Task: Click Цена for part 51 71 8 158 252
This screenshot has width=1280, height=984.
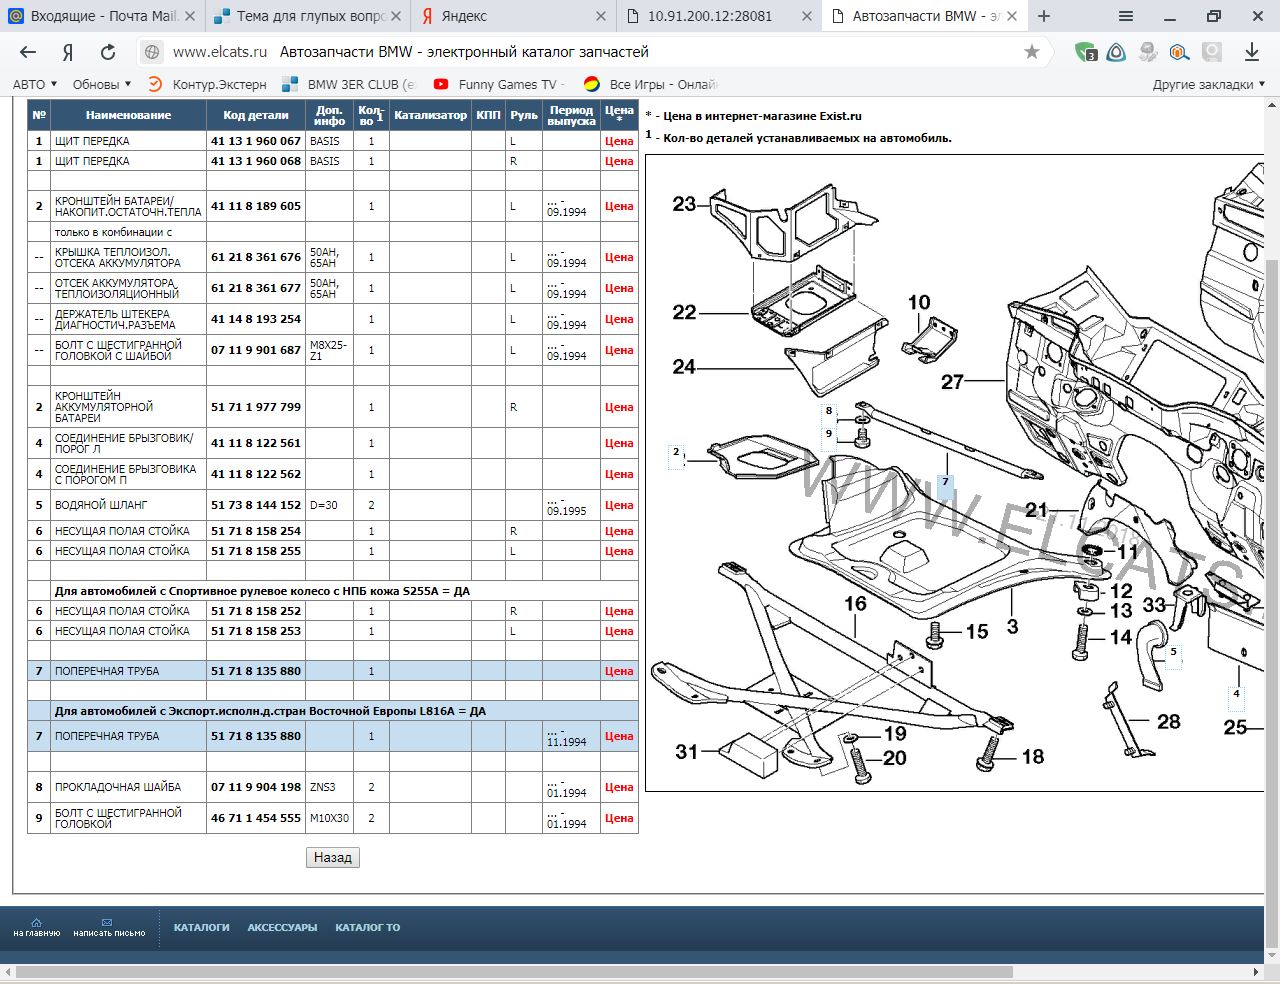Action: [x=619, y=611]
